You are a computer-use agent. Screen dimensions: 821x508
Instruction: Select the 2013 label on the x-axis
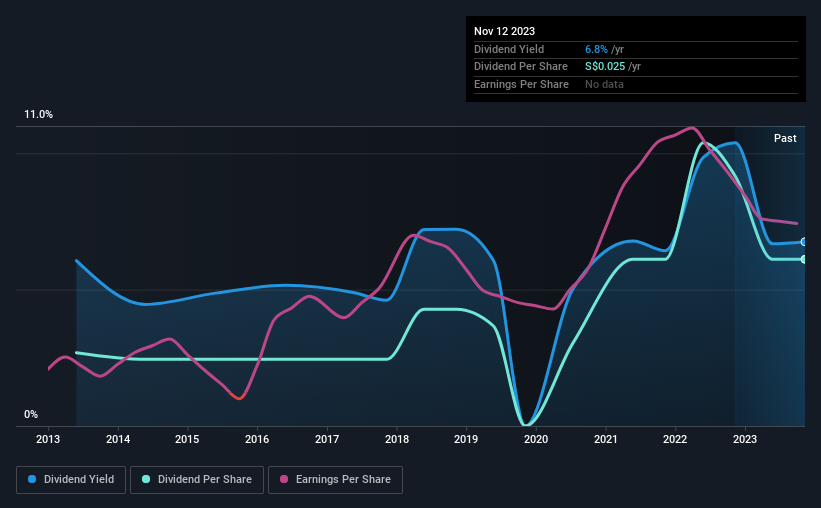click(48, 439)
